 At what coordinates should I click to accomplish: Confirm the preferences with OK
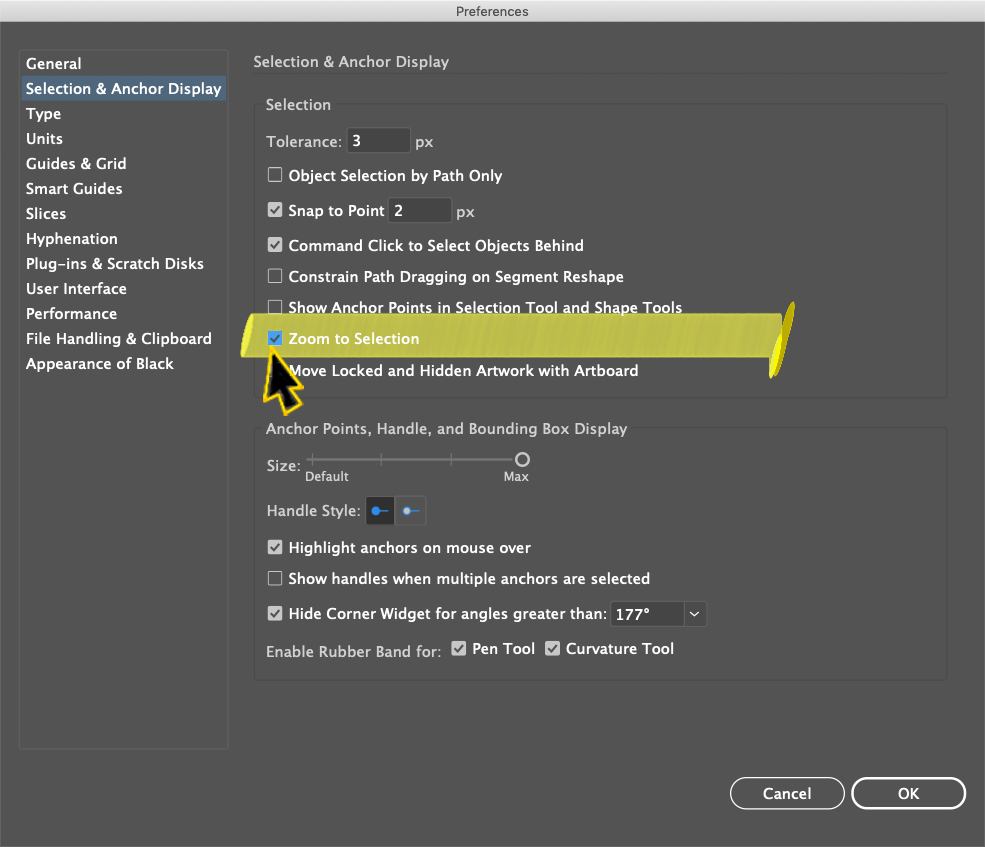908,793
